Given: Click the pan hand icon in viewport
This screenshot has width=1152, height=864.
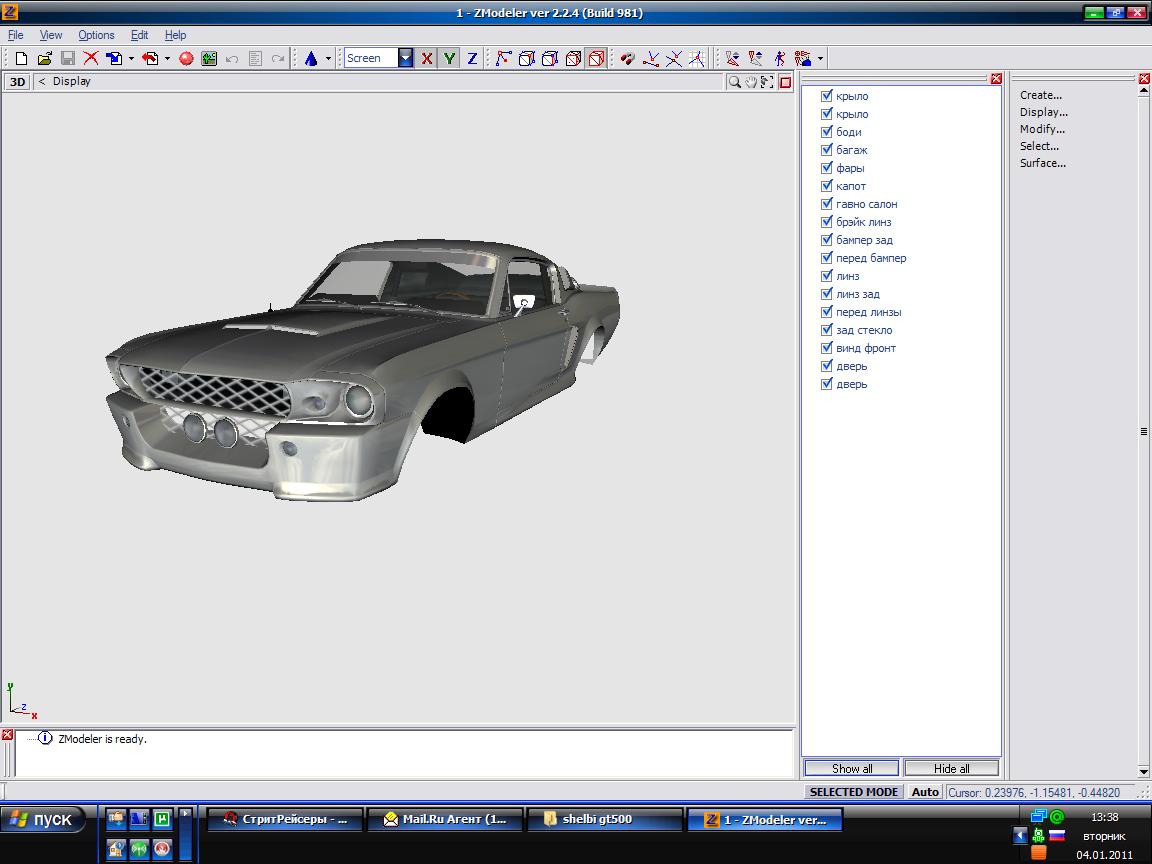Looking at the screenshot, I should (x=751, y=82).
